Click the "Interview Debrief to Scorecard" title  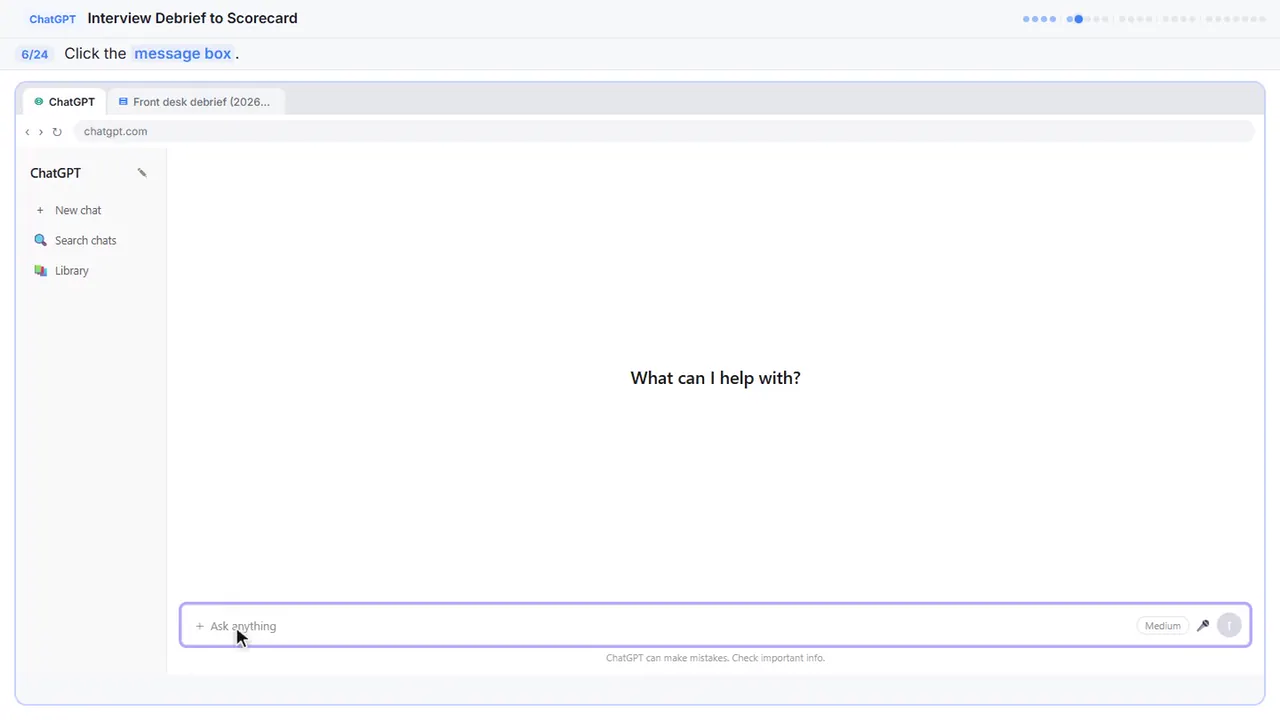[192, 18]
